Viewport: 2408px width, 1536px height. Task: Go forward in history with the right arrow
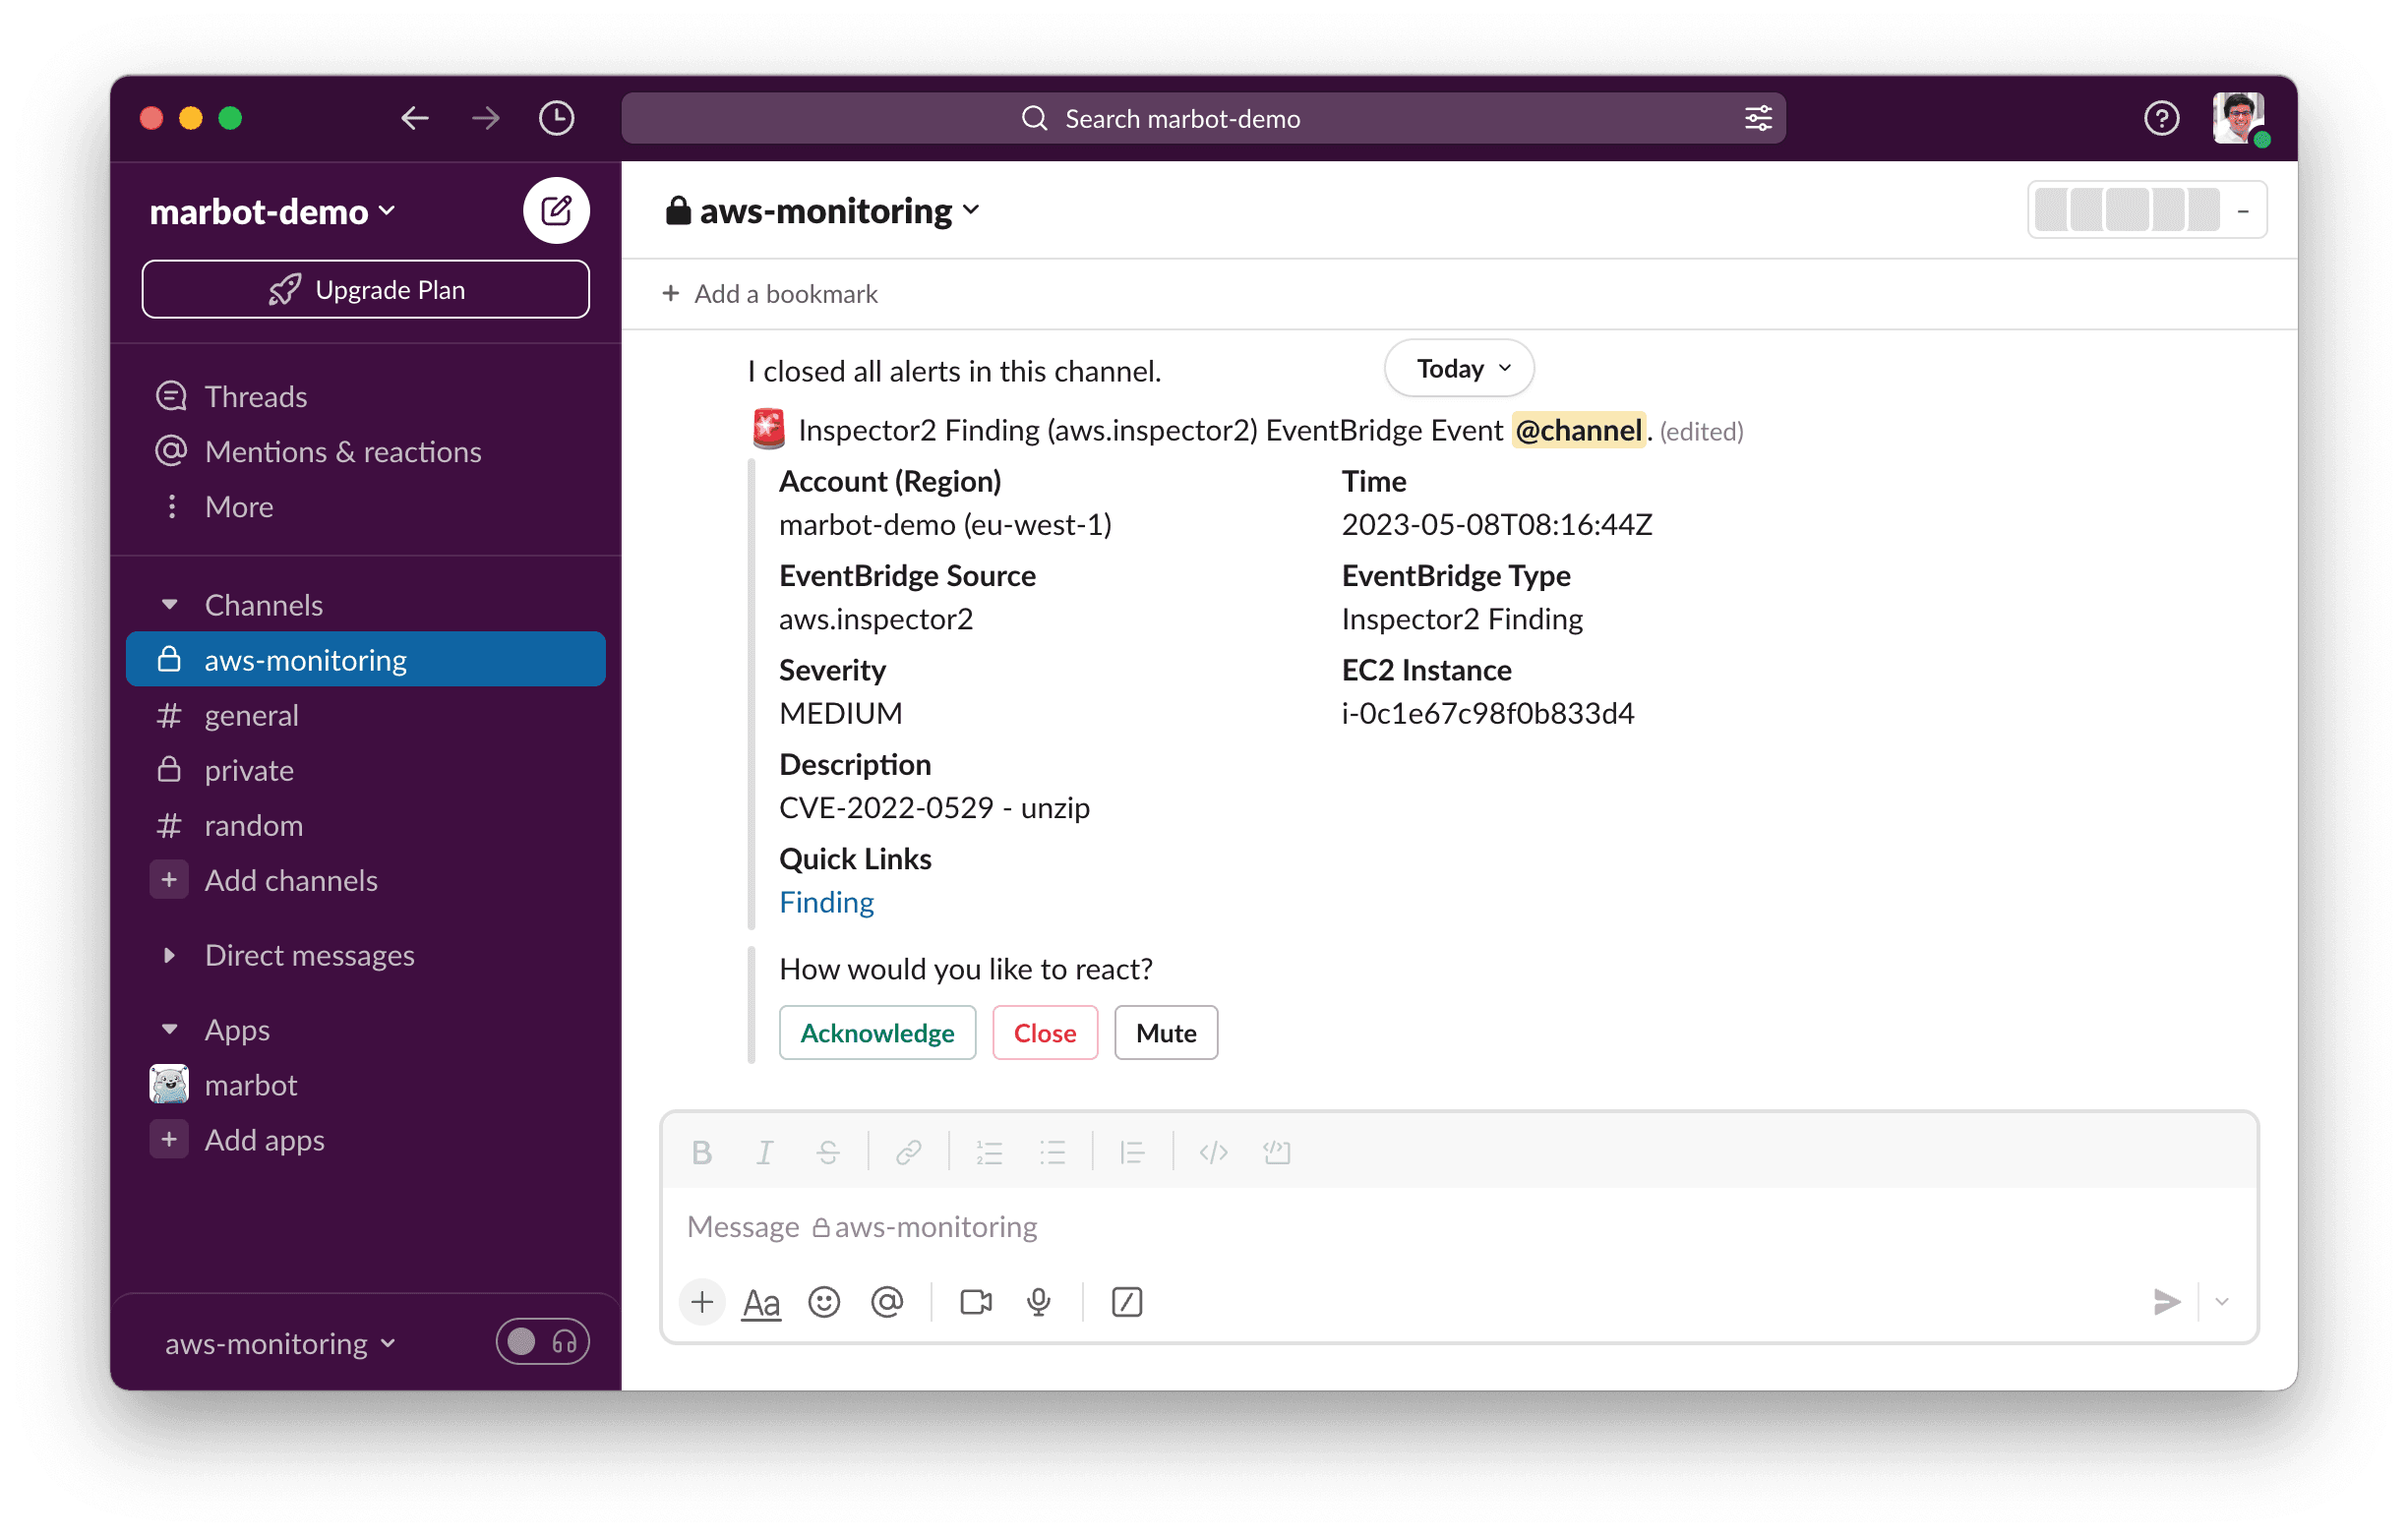pos(486,118)
